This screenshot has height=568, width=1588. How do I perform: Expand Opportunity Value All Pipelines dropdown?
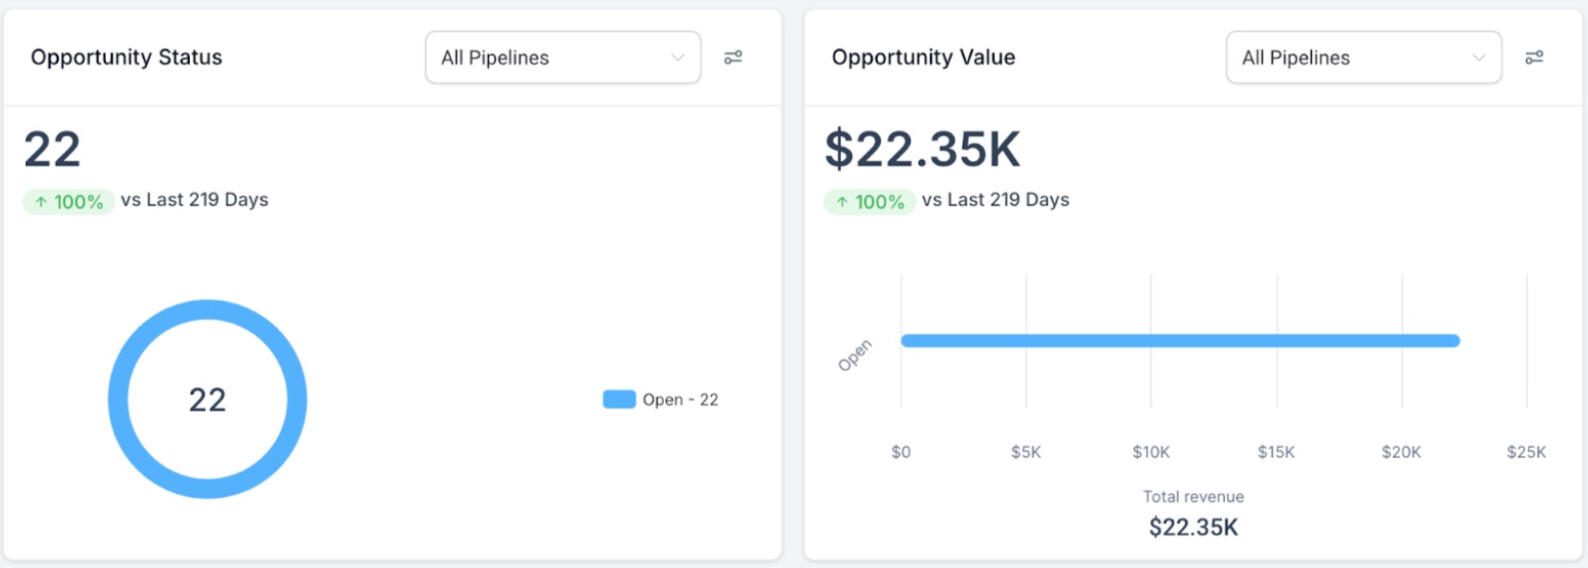click(x=1363, y=58)
